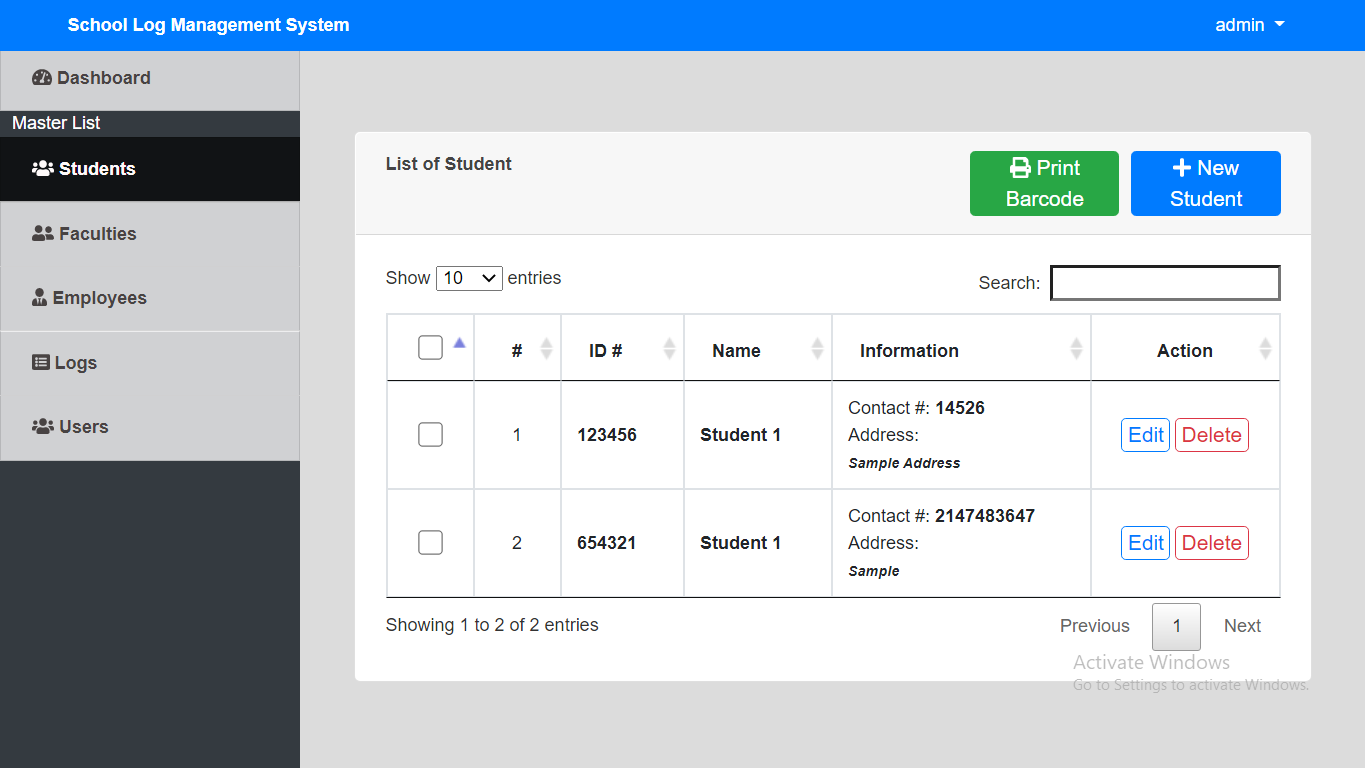
Task: Edit the student with ID 654321
Action: coord(1145,542)
